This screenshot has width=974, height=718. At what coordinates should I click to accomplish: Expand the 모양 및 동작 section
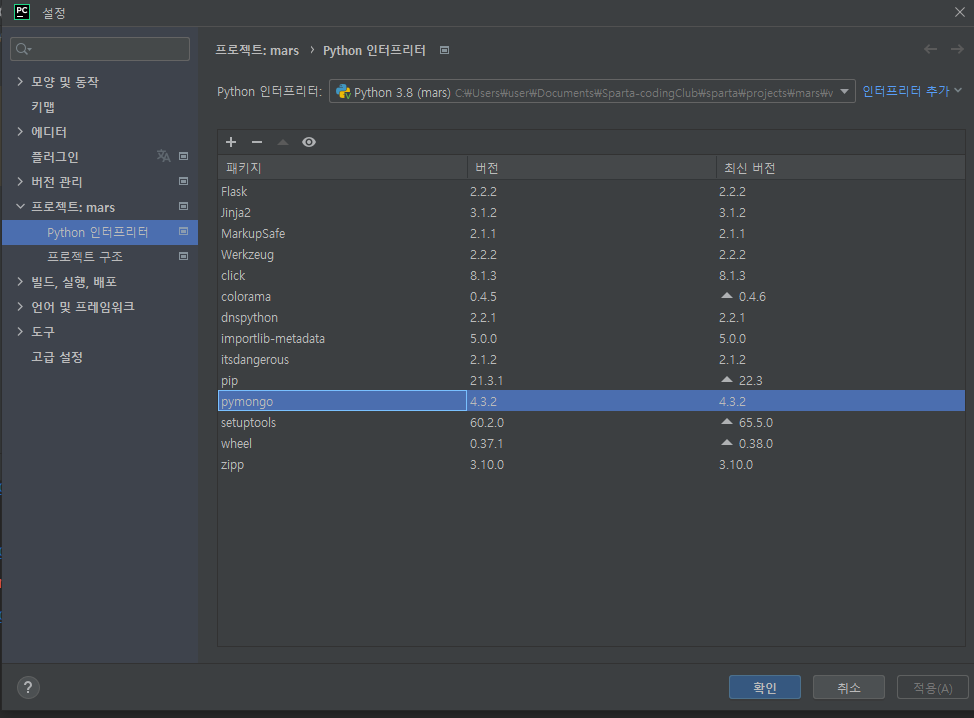tap(20, 81)
